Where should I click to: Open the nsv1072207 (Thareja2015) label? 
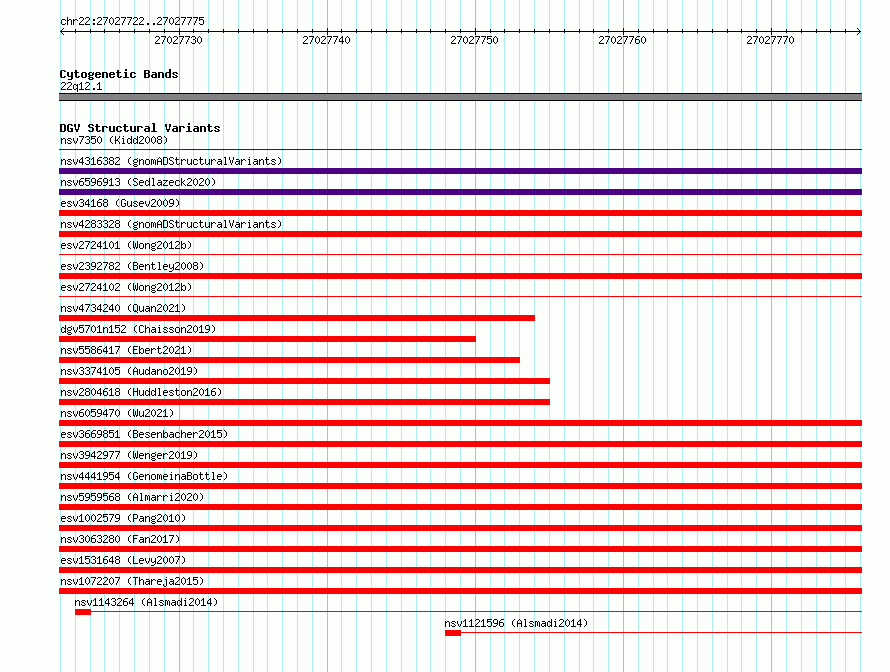132,581
